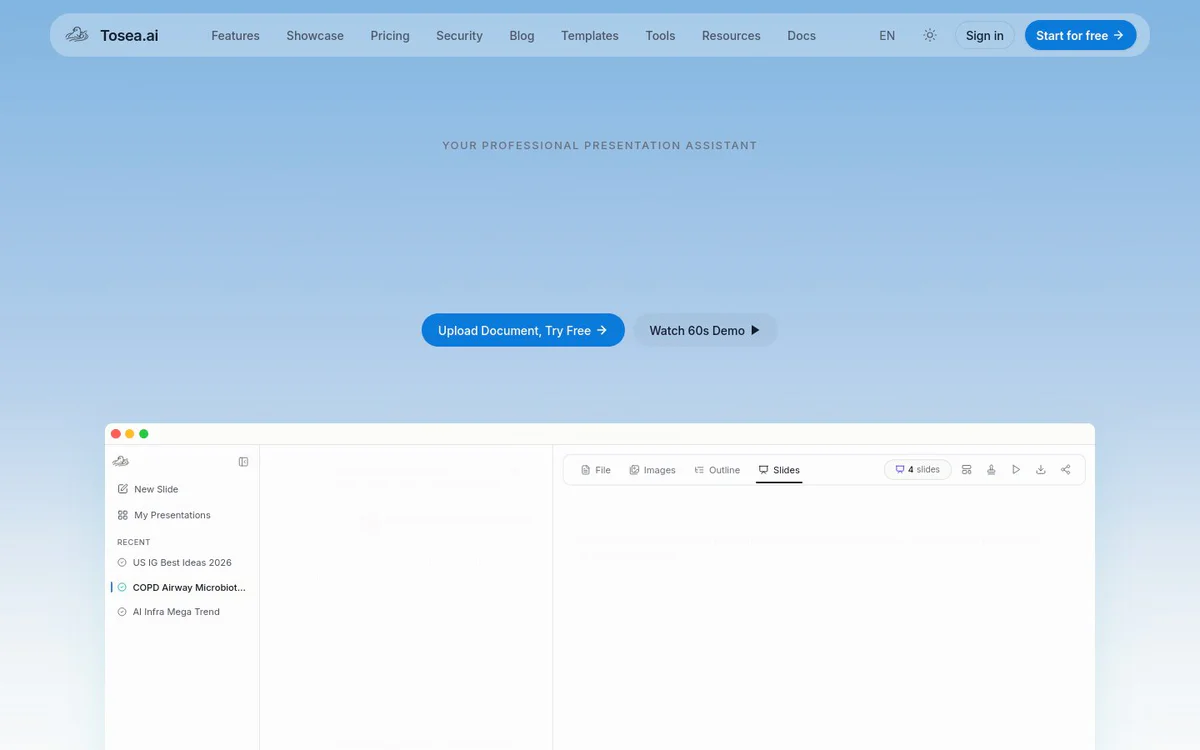Click the Sign in button
Screen dimensions: 1200x750
pos(985,35)
